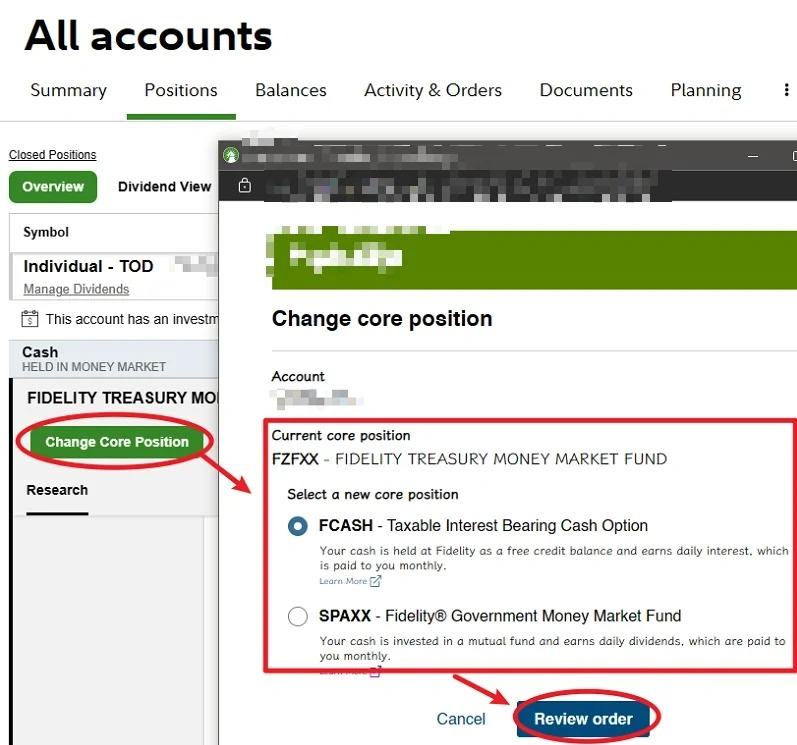Click the Symbol column header
The image size is (797, 745).
pos(46,232)
